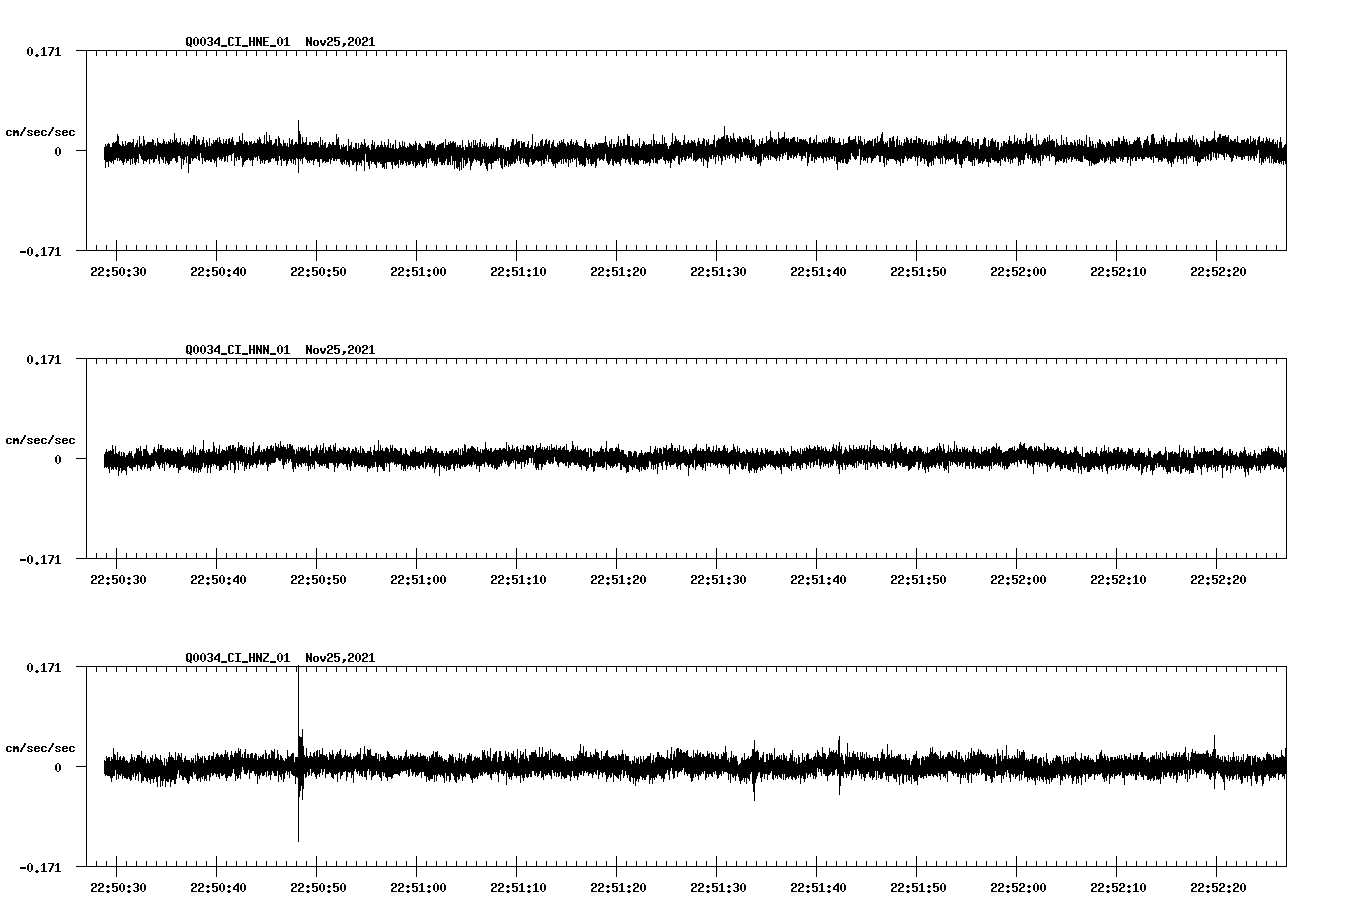
Task: Click the zero axis label of HNZ plot
Action: click(x=58, y=767)
